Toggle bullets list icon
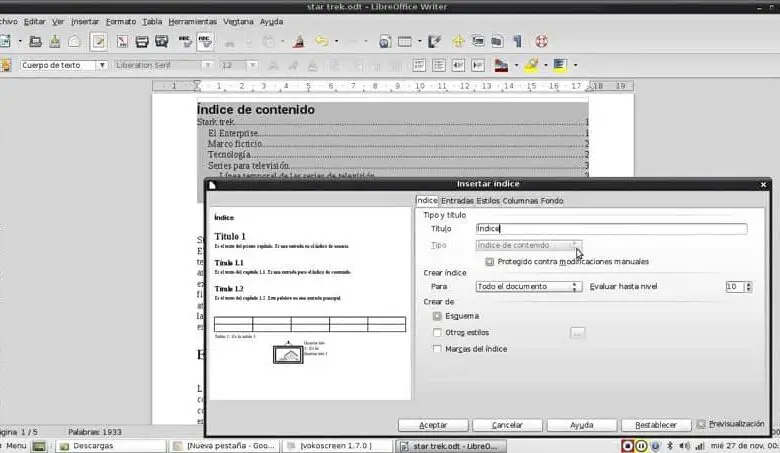This screenshot has width=780, height=453. 438,65
